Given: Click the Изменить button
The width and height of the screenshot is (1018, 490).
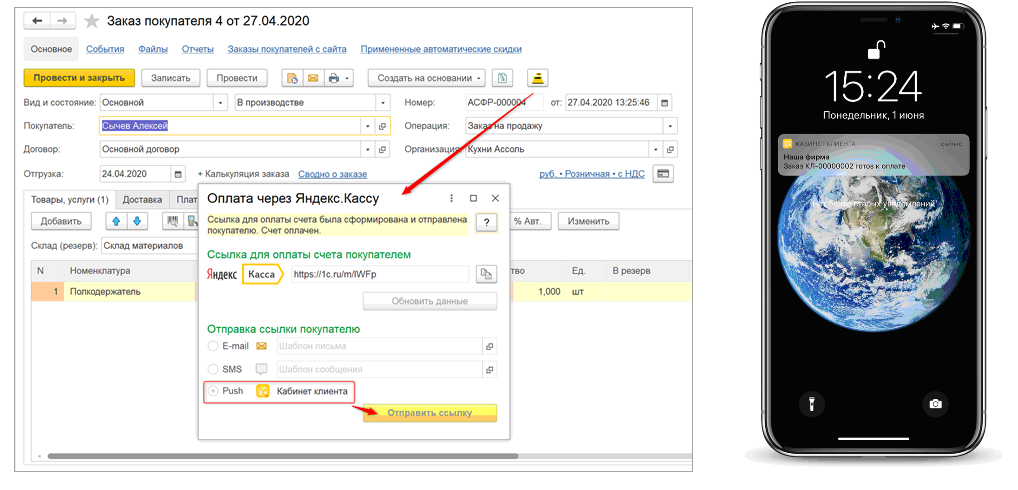Looking at the screenshot, I should coord(588,221).
